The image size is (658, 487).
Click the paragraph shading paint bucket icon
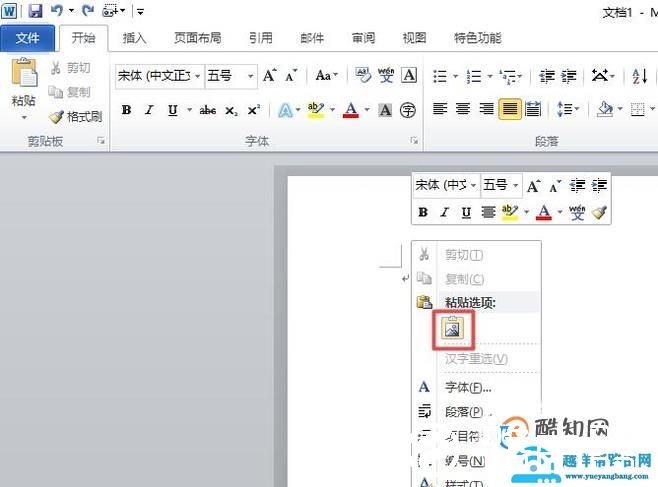[x=605, y=109]
